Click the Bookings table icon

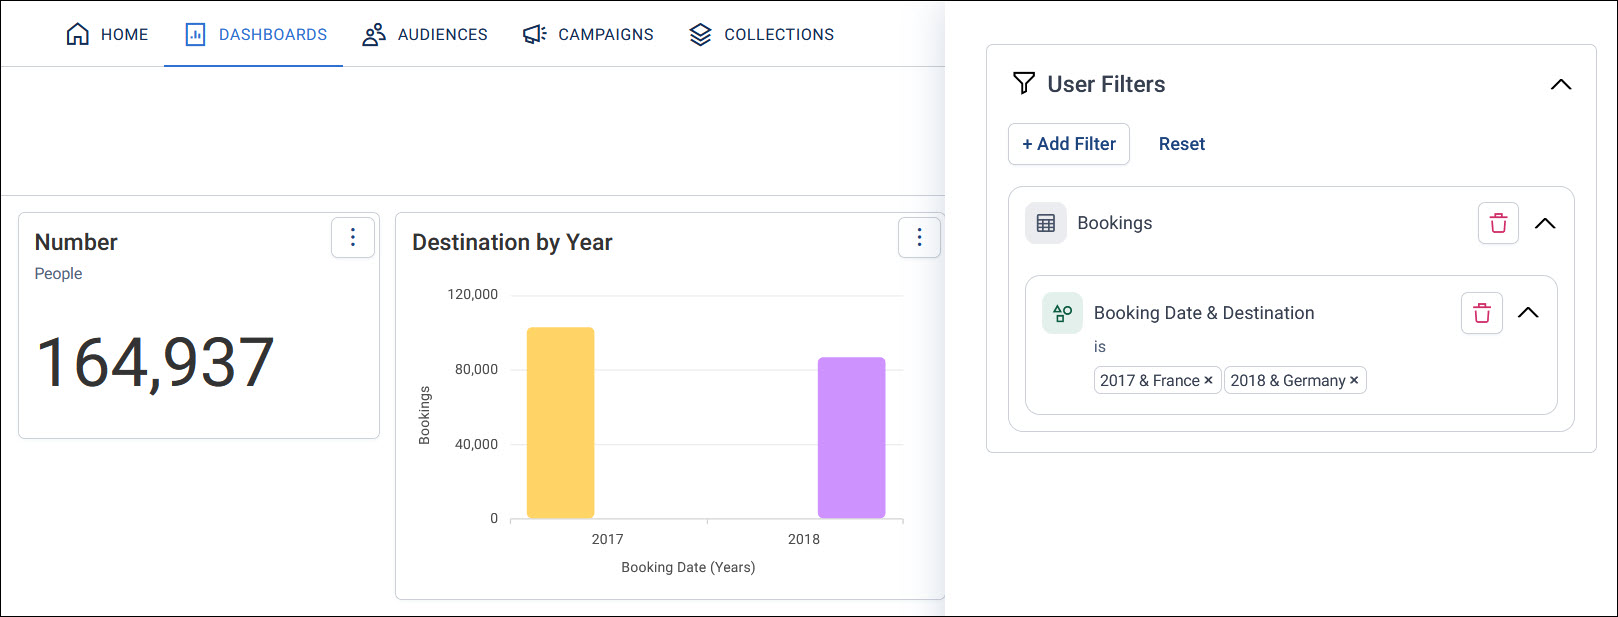click(x=1046, y=223)
